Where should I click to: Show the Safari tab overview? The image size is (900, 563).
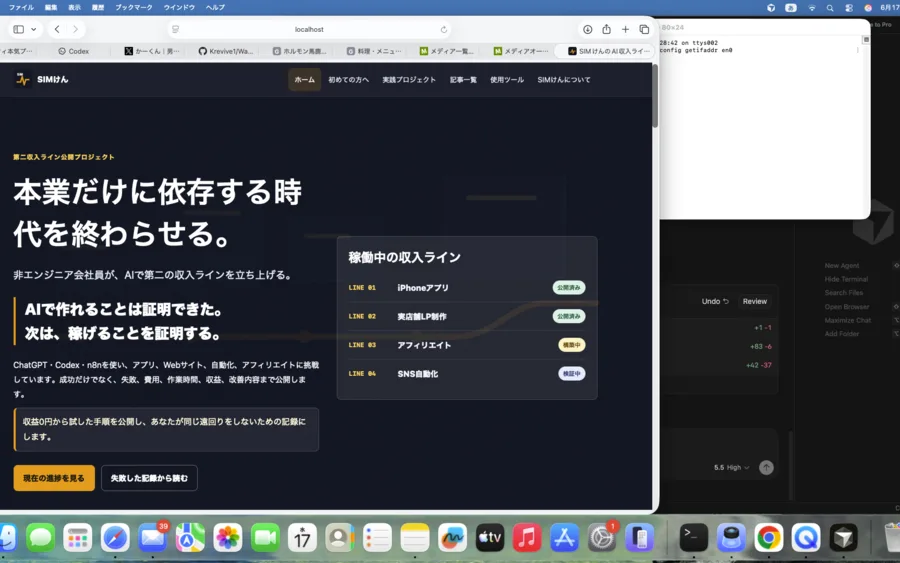[644, 29]
